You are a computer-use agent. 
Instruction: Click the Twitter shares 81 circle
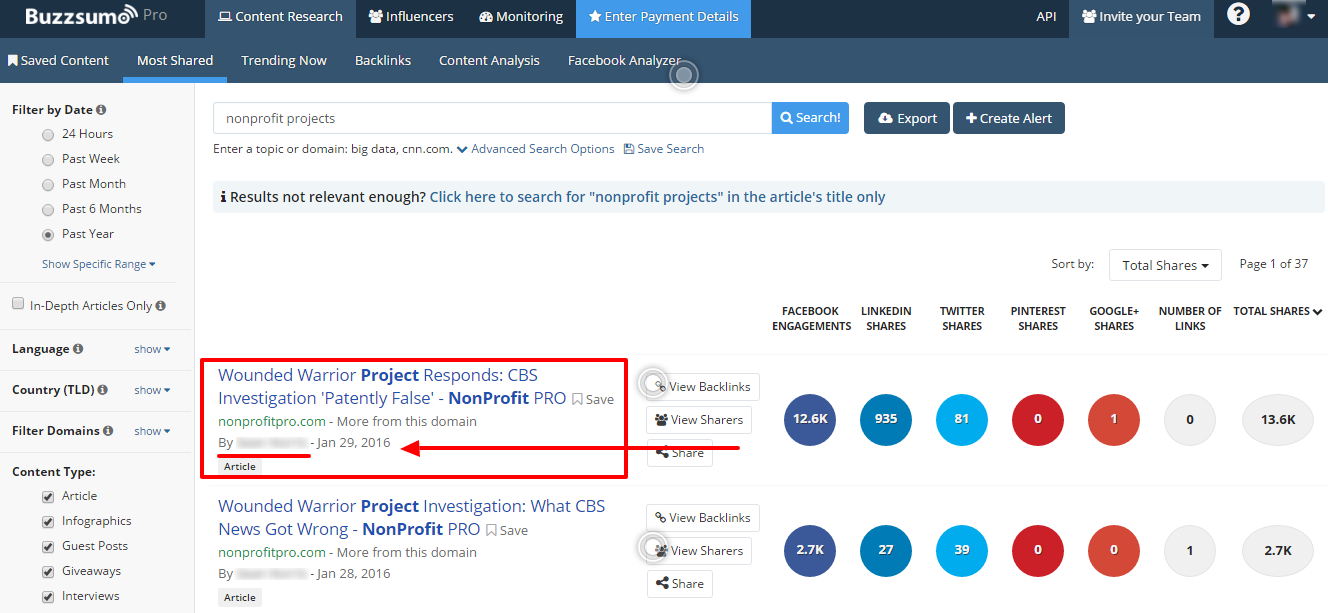pyautogui.click(x=962, y=420)
